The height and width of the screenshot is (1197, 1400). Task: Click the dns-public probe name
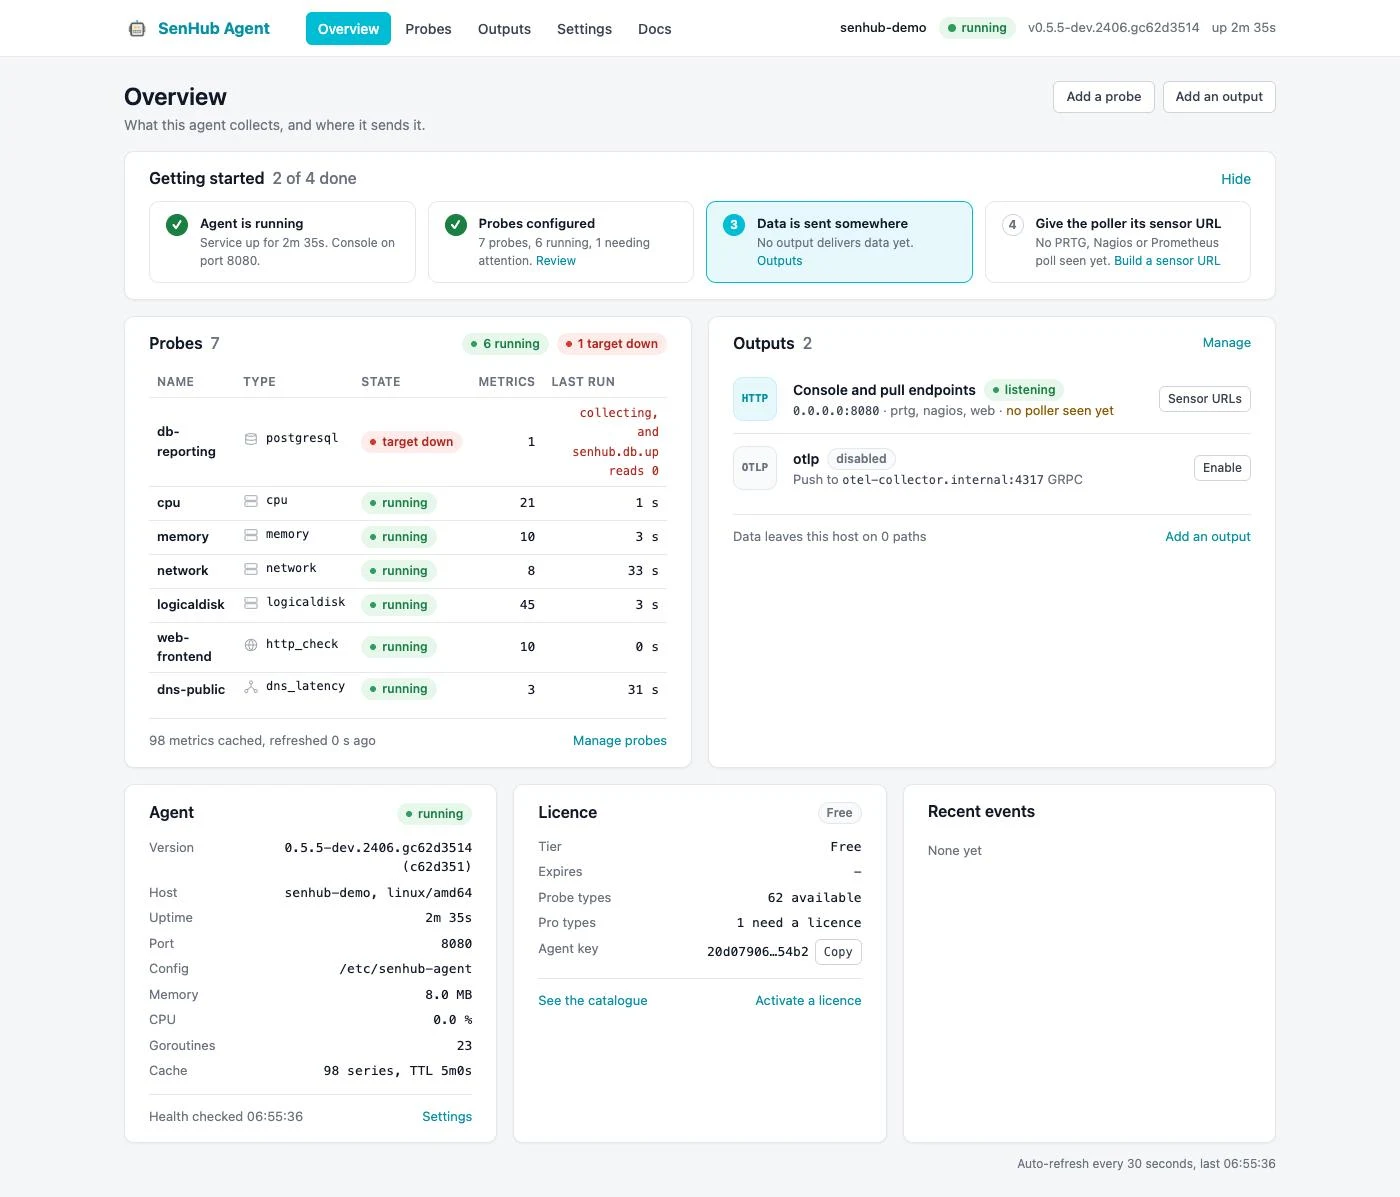pyautogui.click(x=191, y=690)
